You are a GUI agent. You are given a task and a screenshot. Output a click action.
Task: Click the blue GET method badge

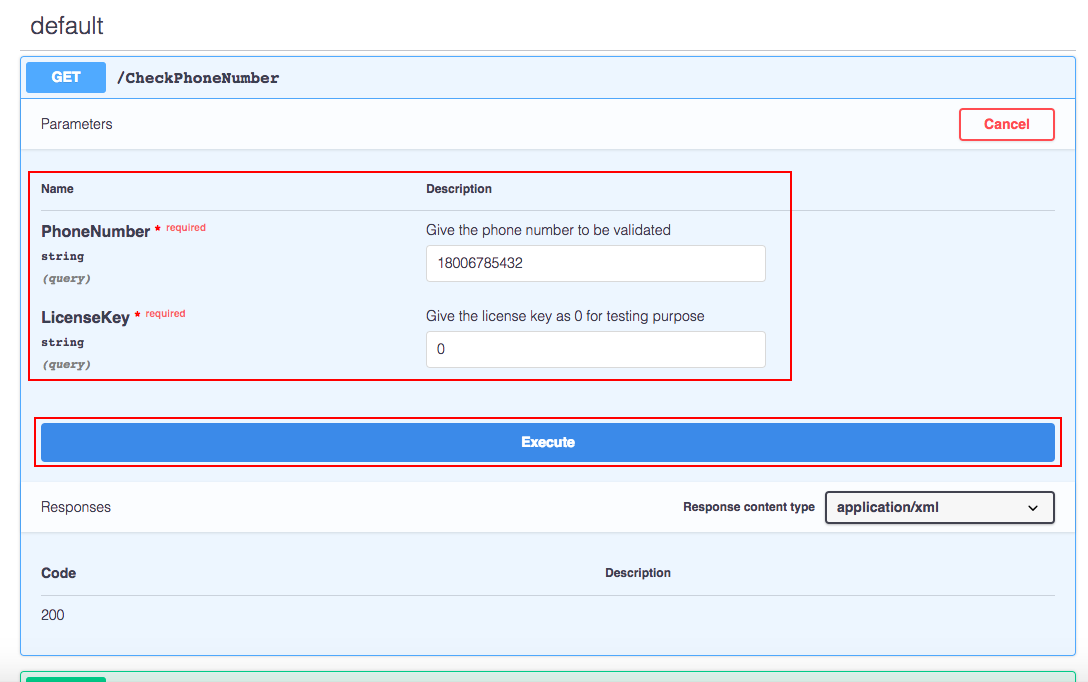65,77
